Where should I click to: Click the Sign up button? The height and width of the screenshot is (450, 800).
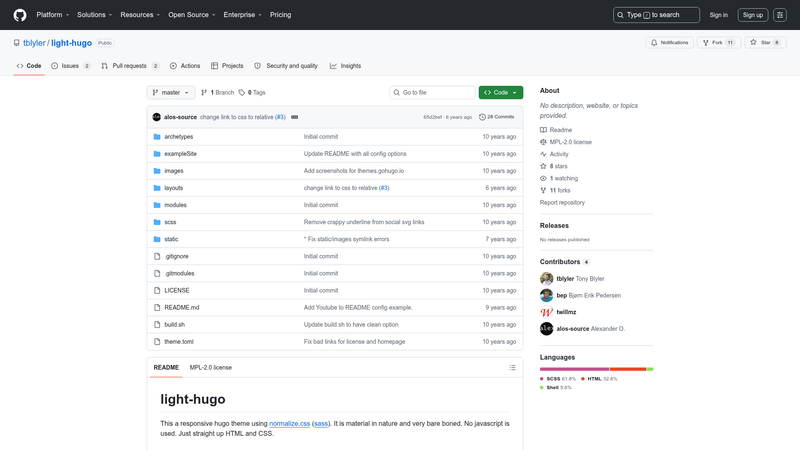point(753,15)
